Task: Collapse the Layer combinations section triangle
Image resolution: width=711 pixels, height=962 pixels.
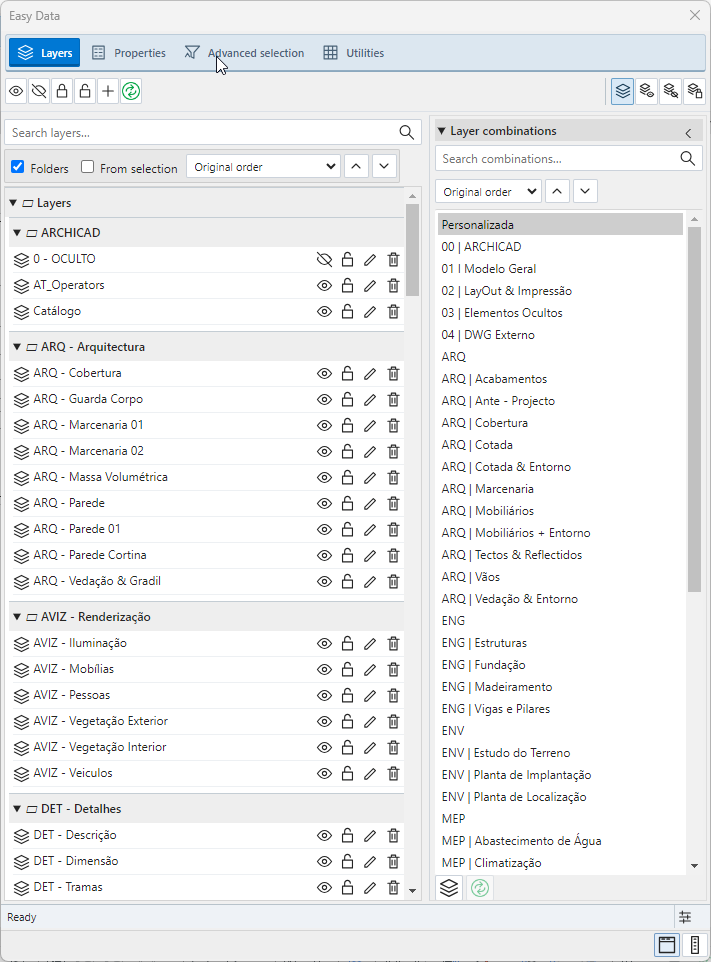Action: [441, 131]
